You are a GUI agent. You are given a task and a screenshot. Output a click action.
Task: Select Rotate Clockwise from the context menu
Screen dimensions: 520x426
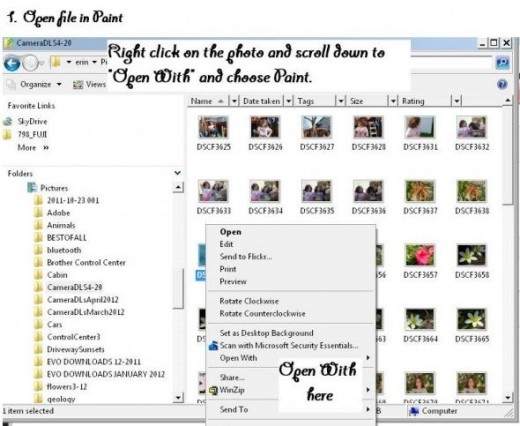click(x=249, y=301)
